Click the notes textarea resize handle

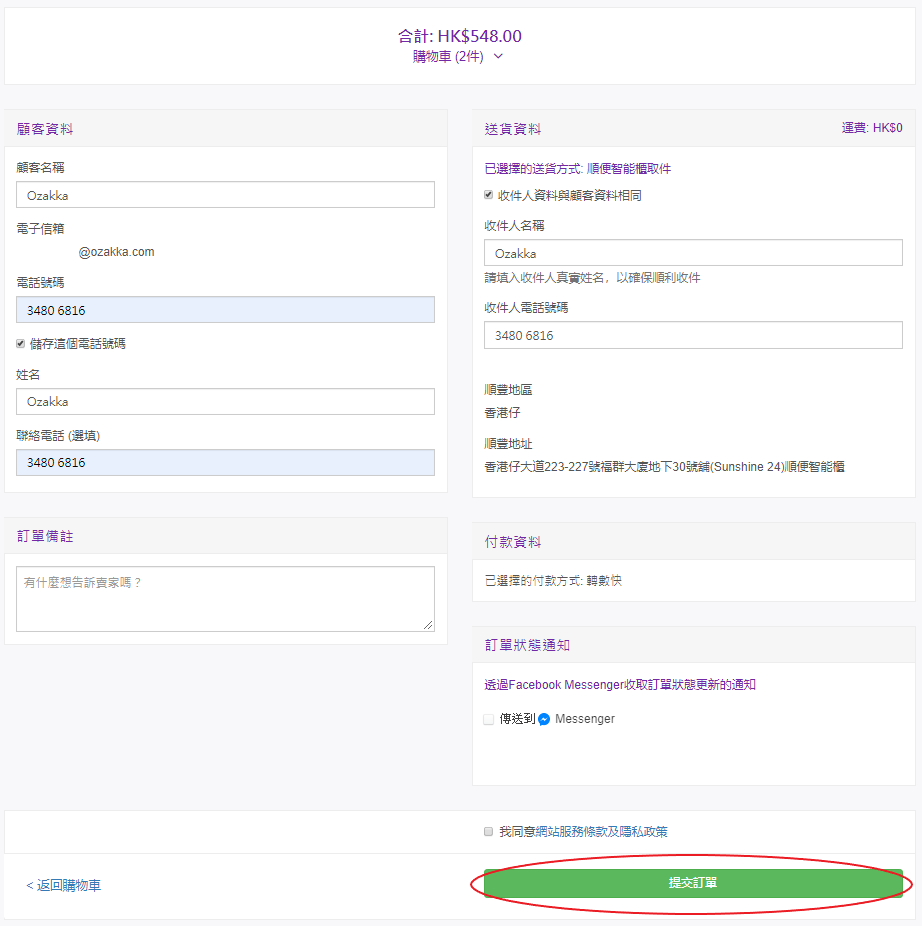click(x=428, y=625)
